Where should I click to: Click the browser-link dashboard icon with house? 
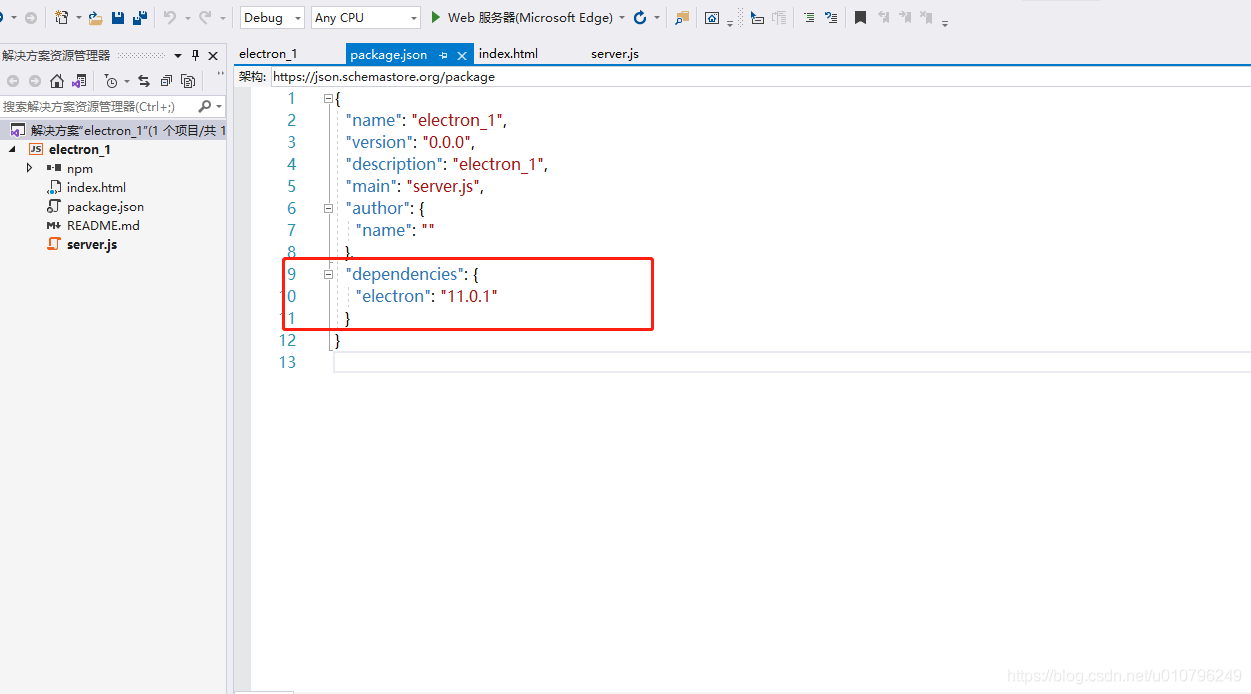point(712,17)
